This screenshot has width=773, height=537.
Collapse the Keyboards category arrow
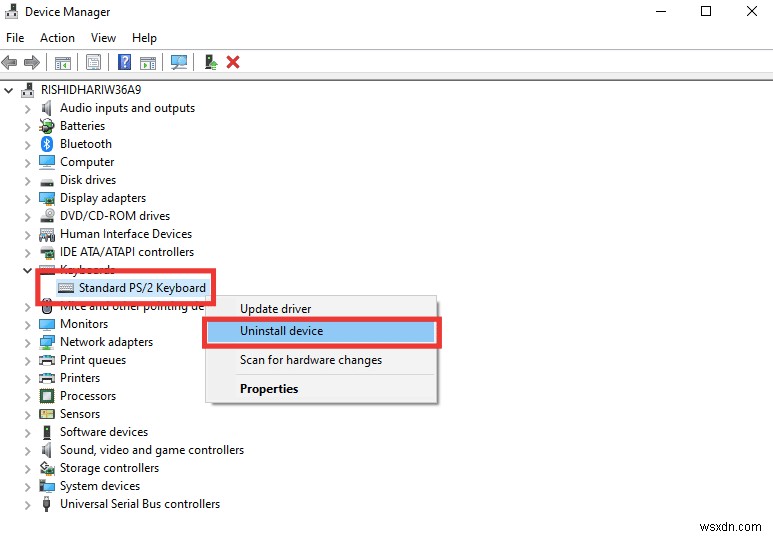click(x=27, y=270)
